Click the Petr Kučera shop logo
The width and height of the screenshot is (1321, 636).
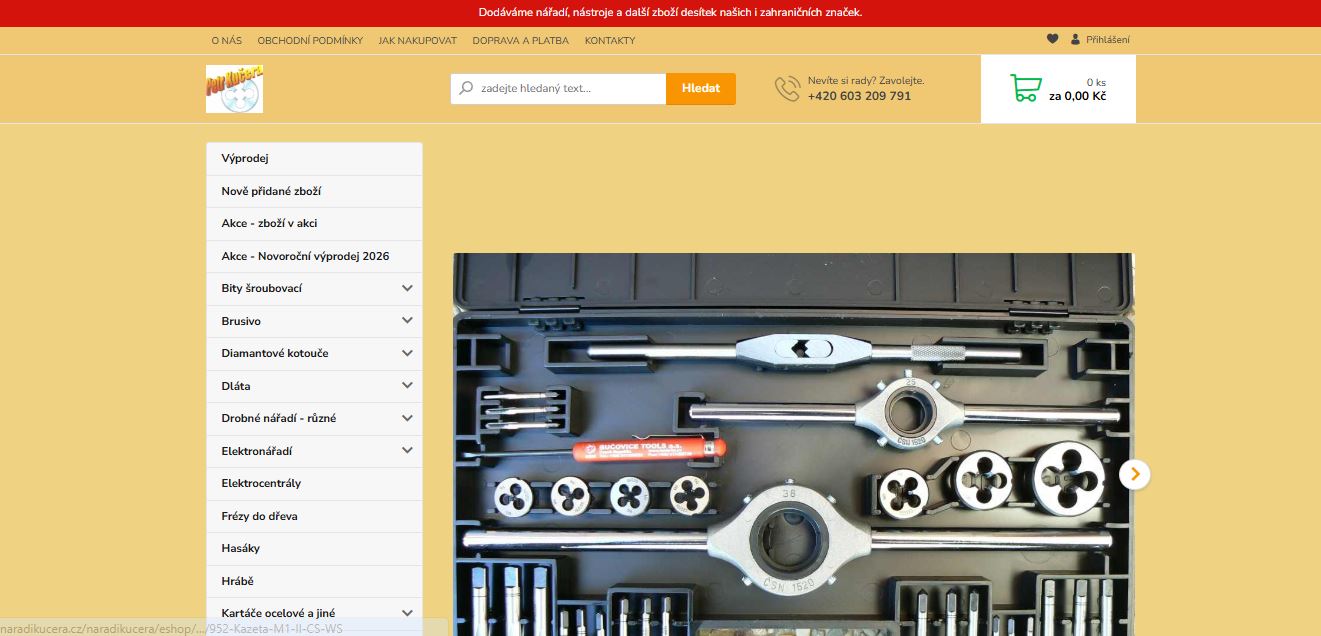234,89
